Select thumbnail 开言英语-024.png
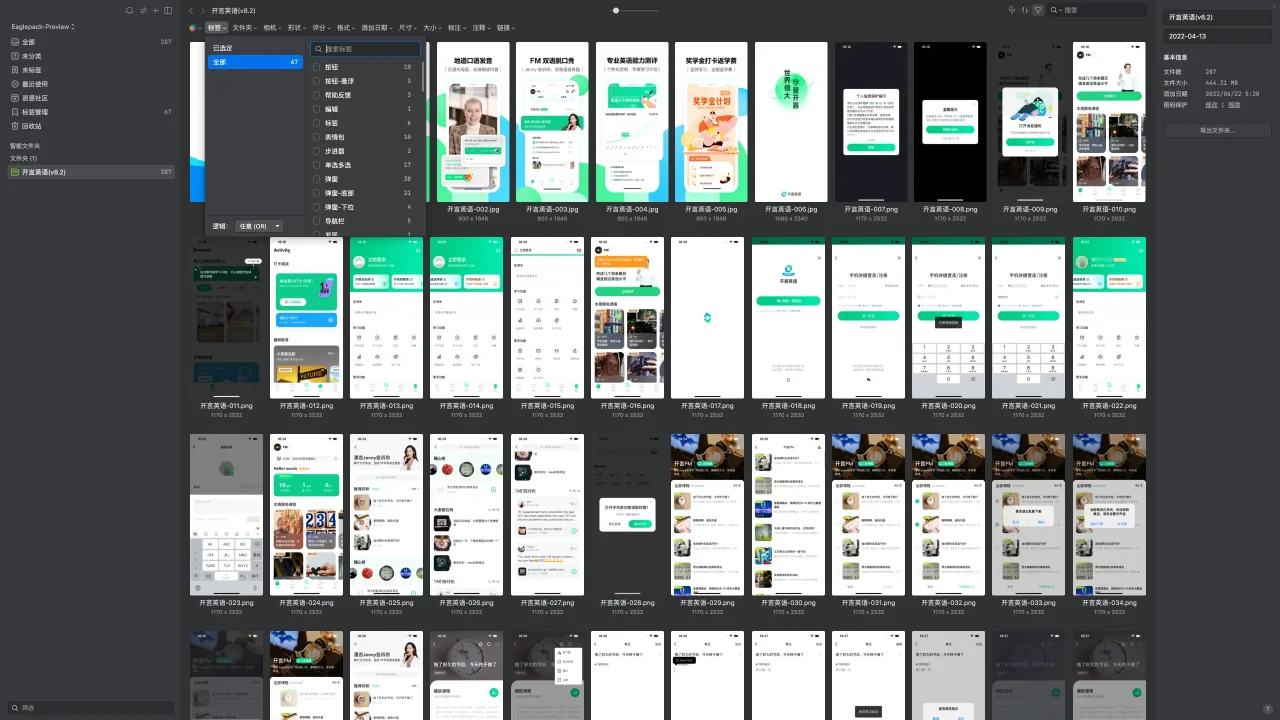The width and height of the screenshot is (1280, 720). (x=307, y=515)
